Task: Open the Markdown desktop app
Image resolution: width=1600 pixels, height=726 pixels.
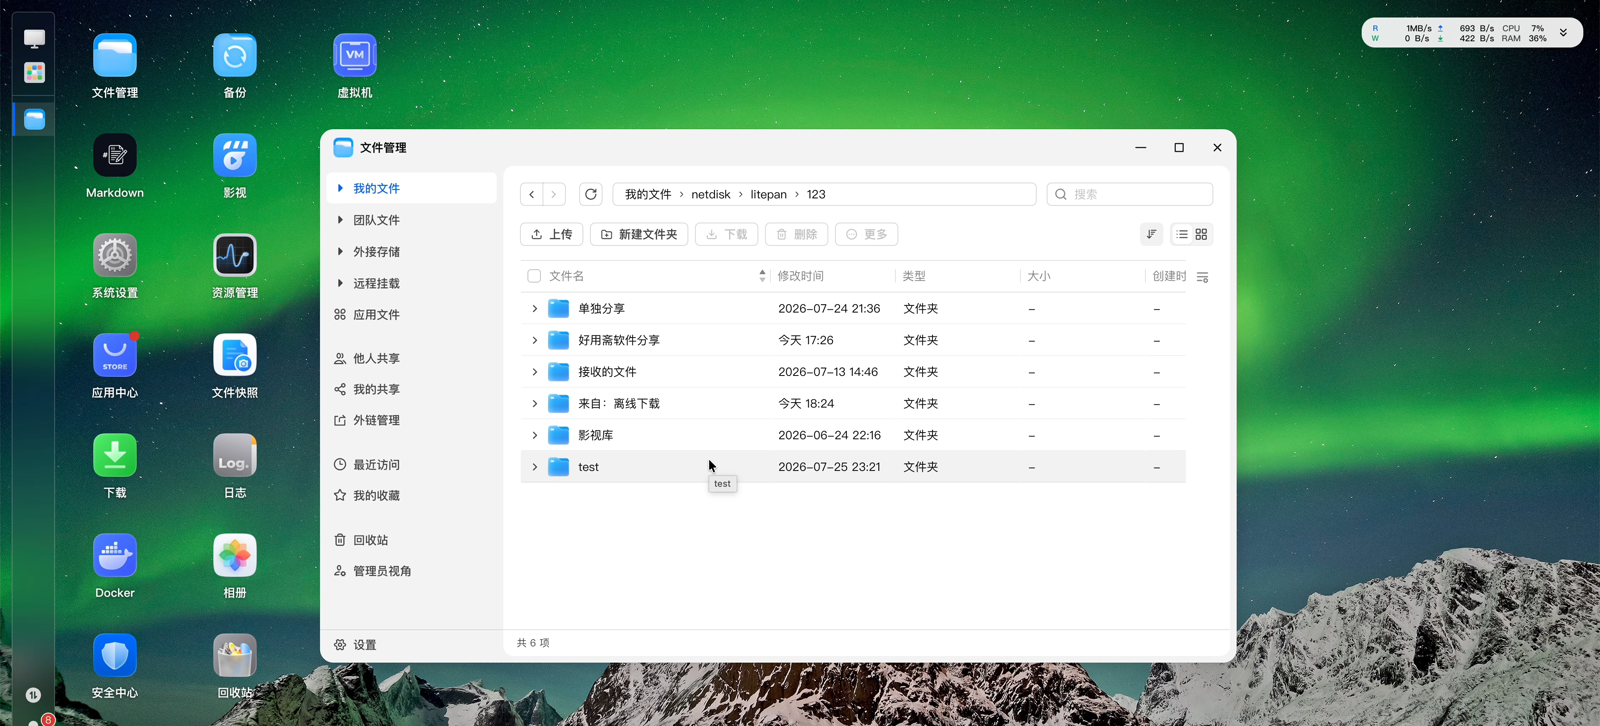Action: (x=115, y=156)
